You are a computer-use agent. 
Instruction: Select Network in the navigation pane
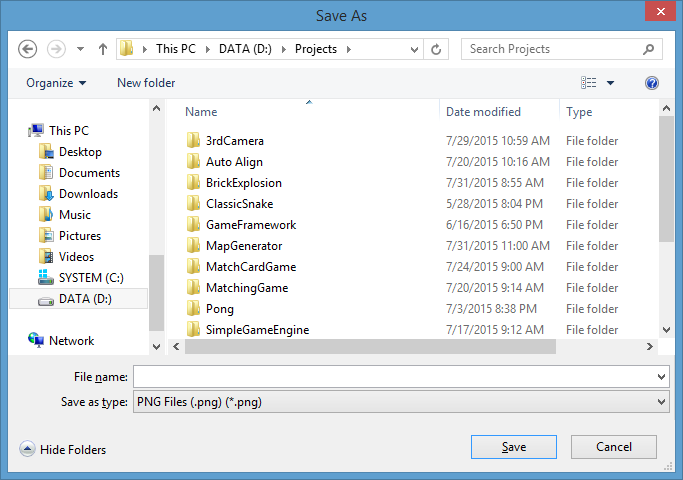coord(71,340)
